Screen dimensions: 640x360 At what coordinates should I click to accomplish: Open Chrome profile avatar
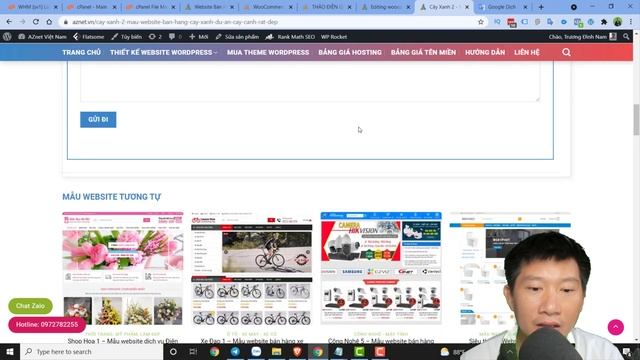click(618, 22)
